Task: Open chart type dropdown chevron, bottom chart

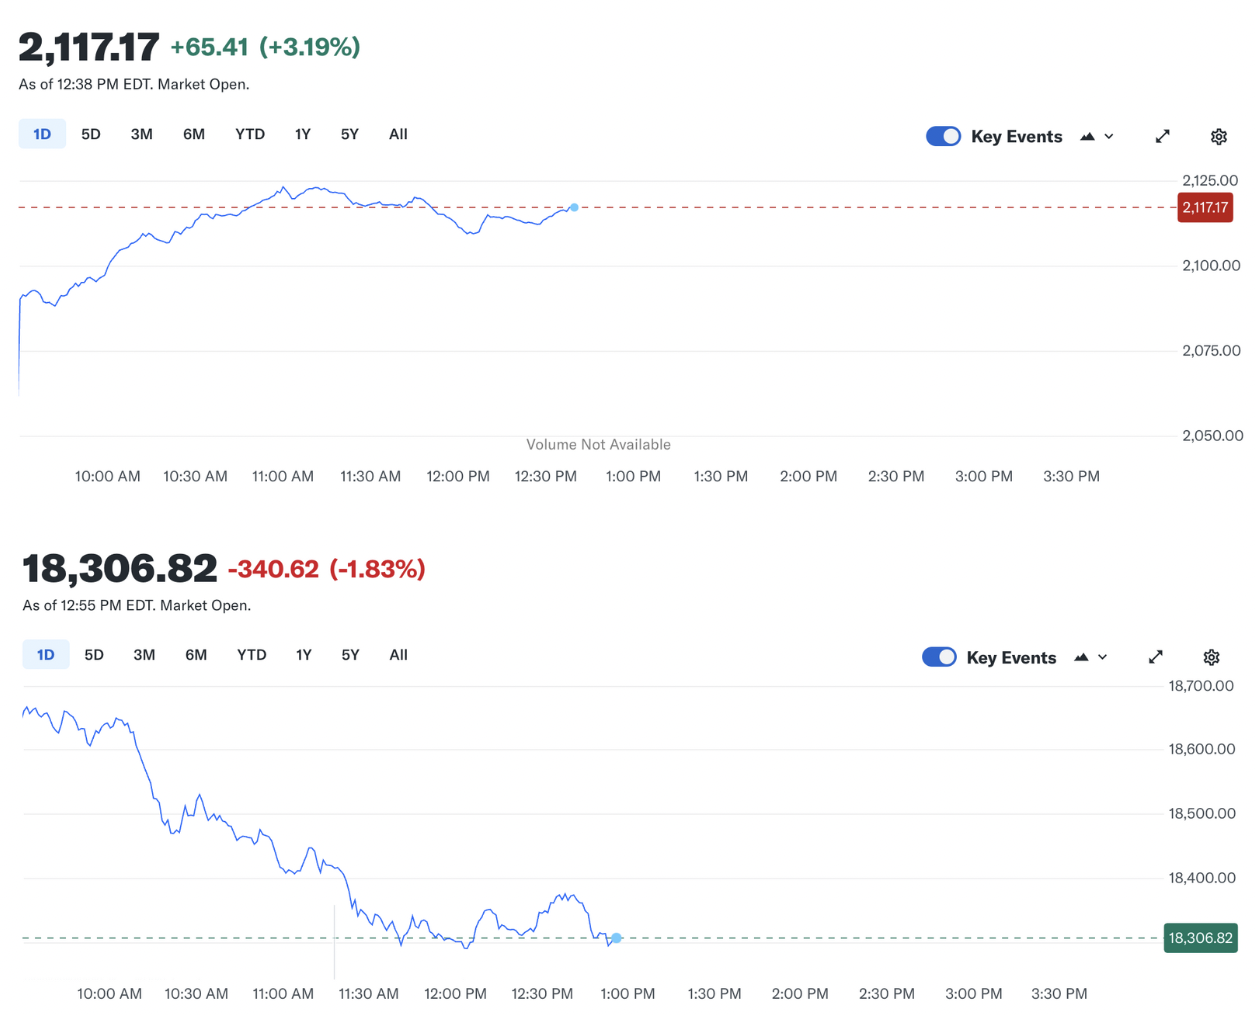Action: coord(1103,657)
